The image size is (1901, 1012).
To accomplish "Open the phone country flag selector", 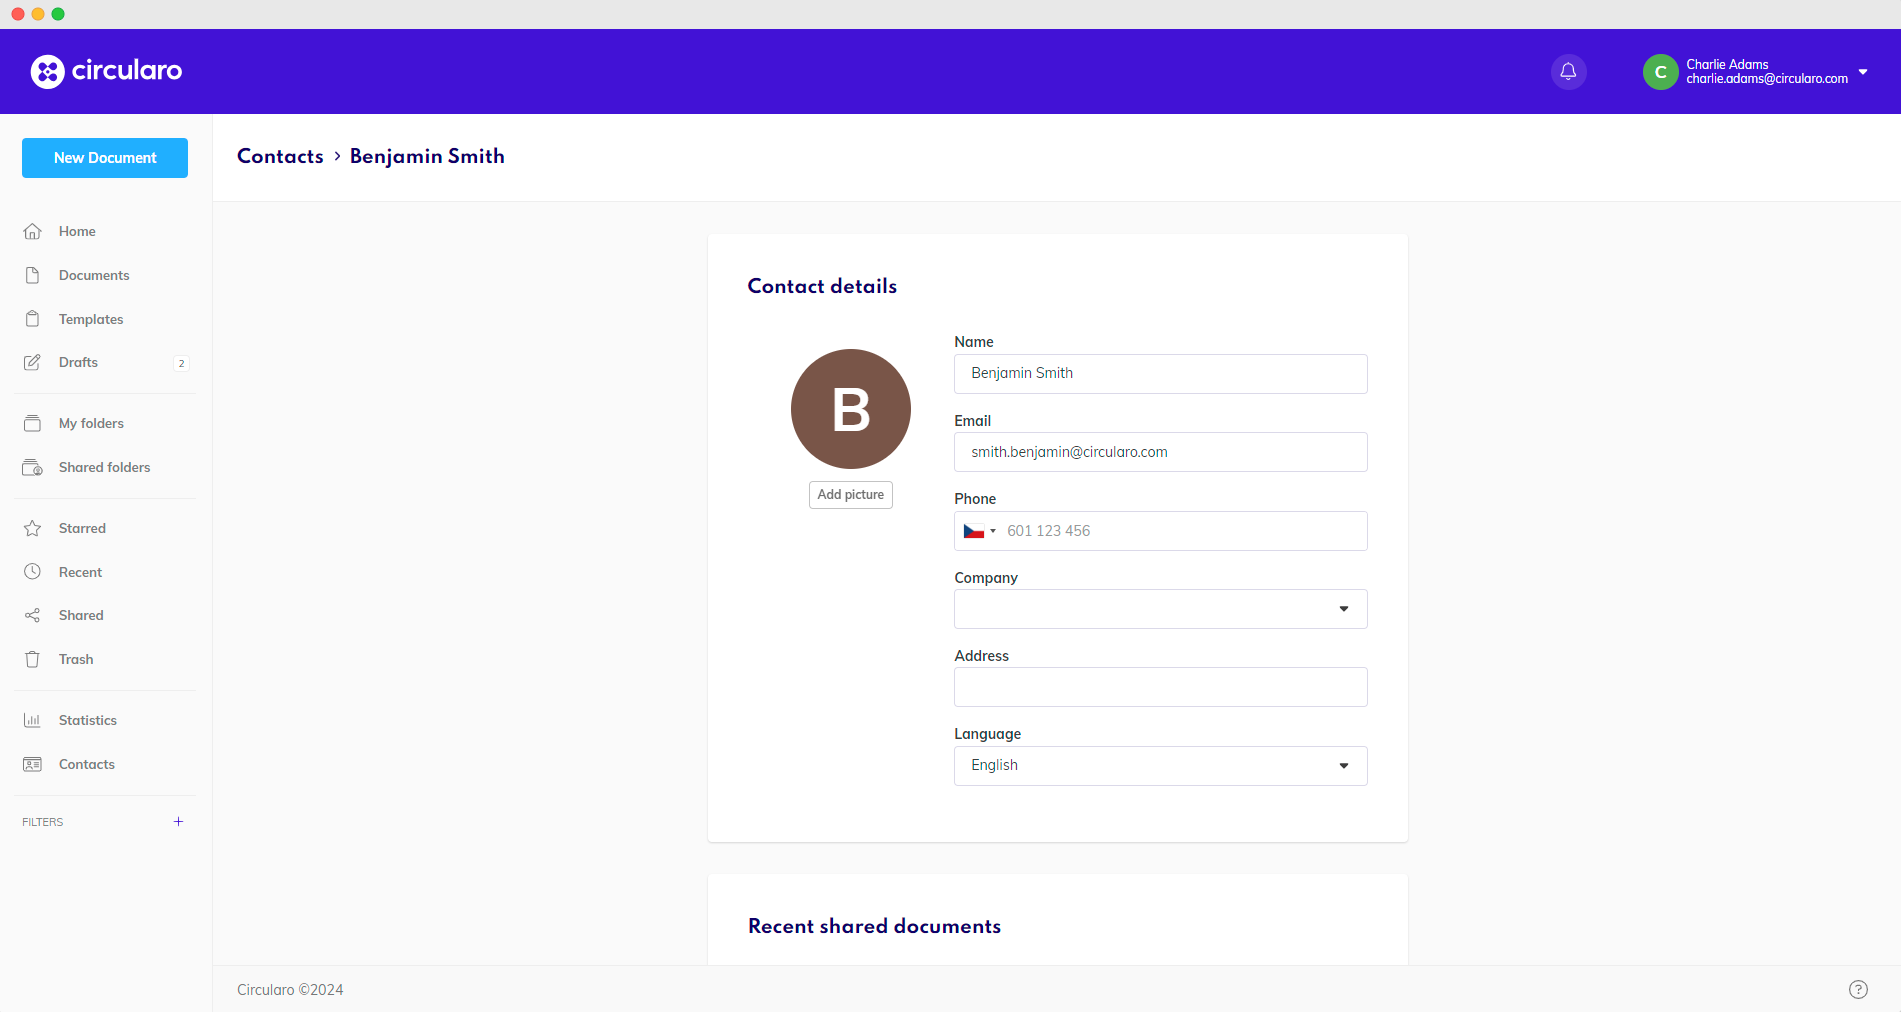I will click(979, 531).
